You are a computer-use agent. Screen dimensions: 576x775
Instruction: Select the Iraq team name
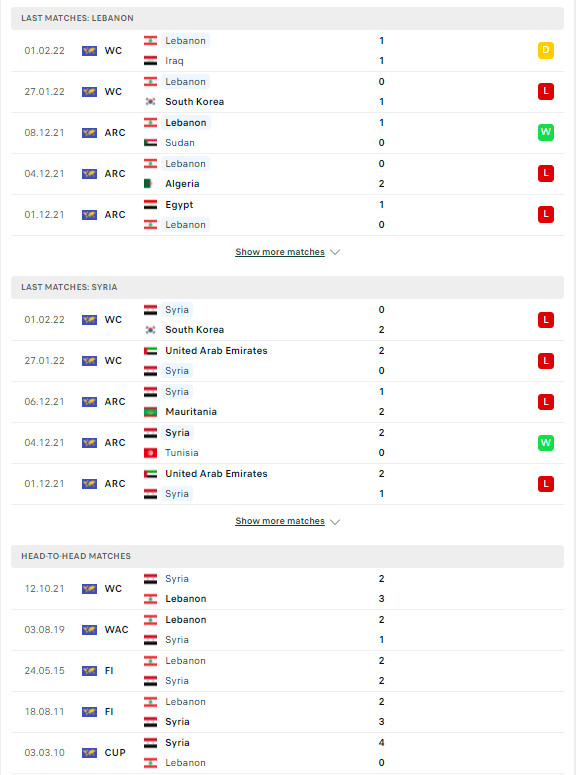click(174, 61)
